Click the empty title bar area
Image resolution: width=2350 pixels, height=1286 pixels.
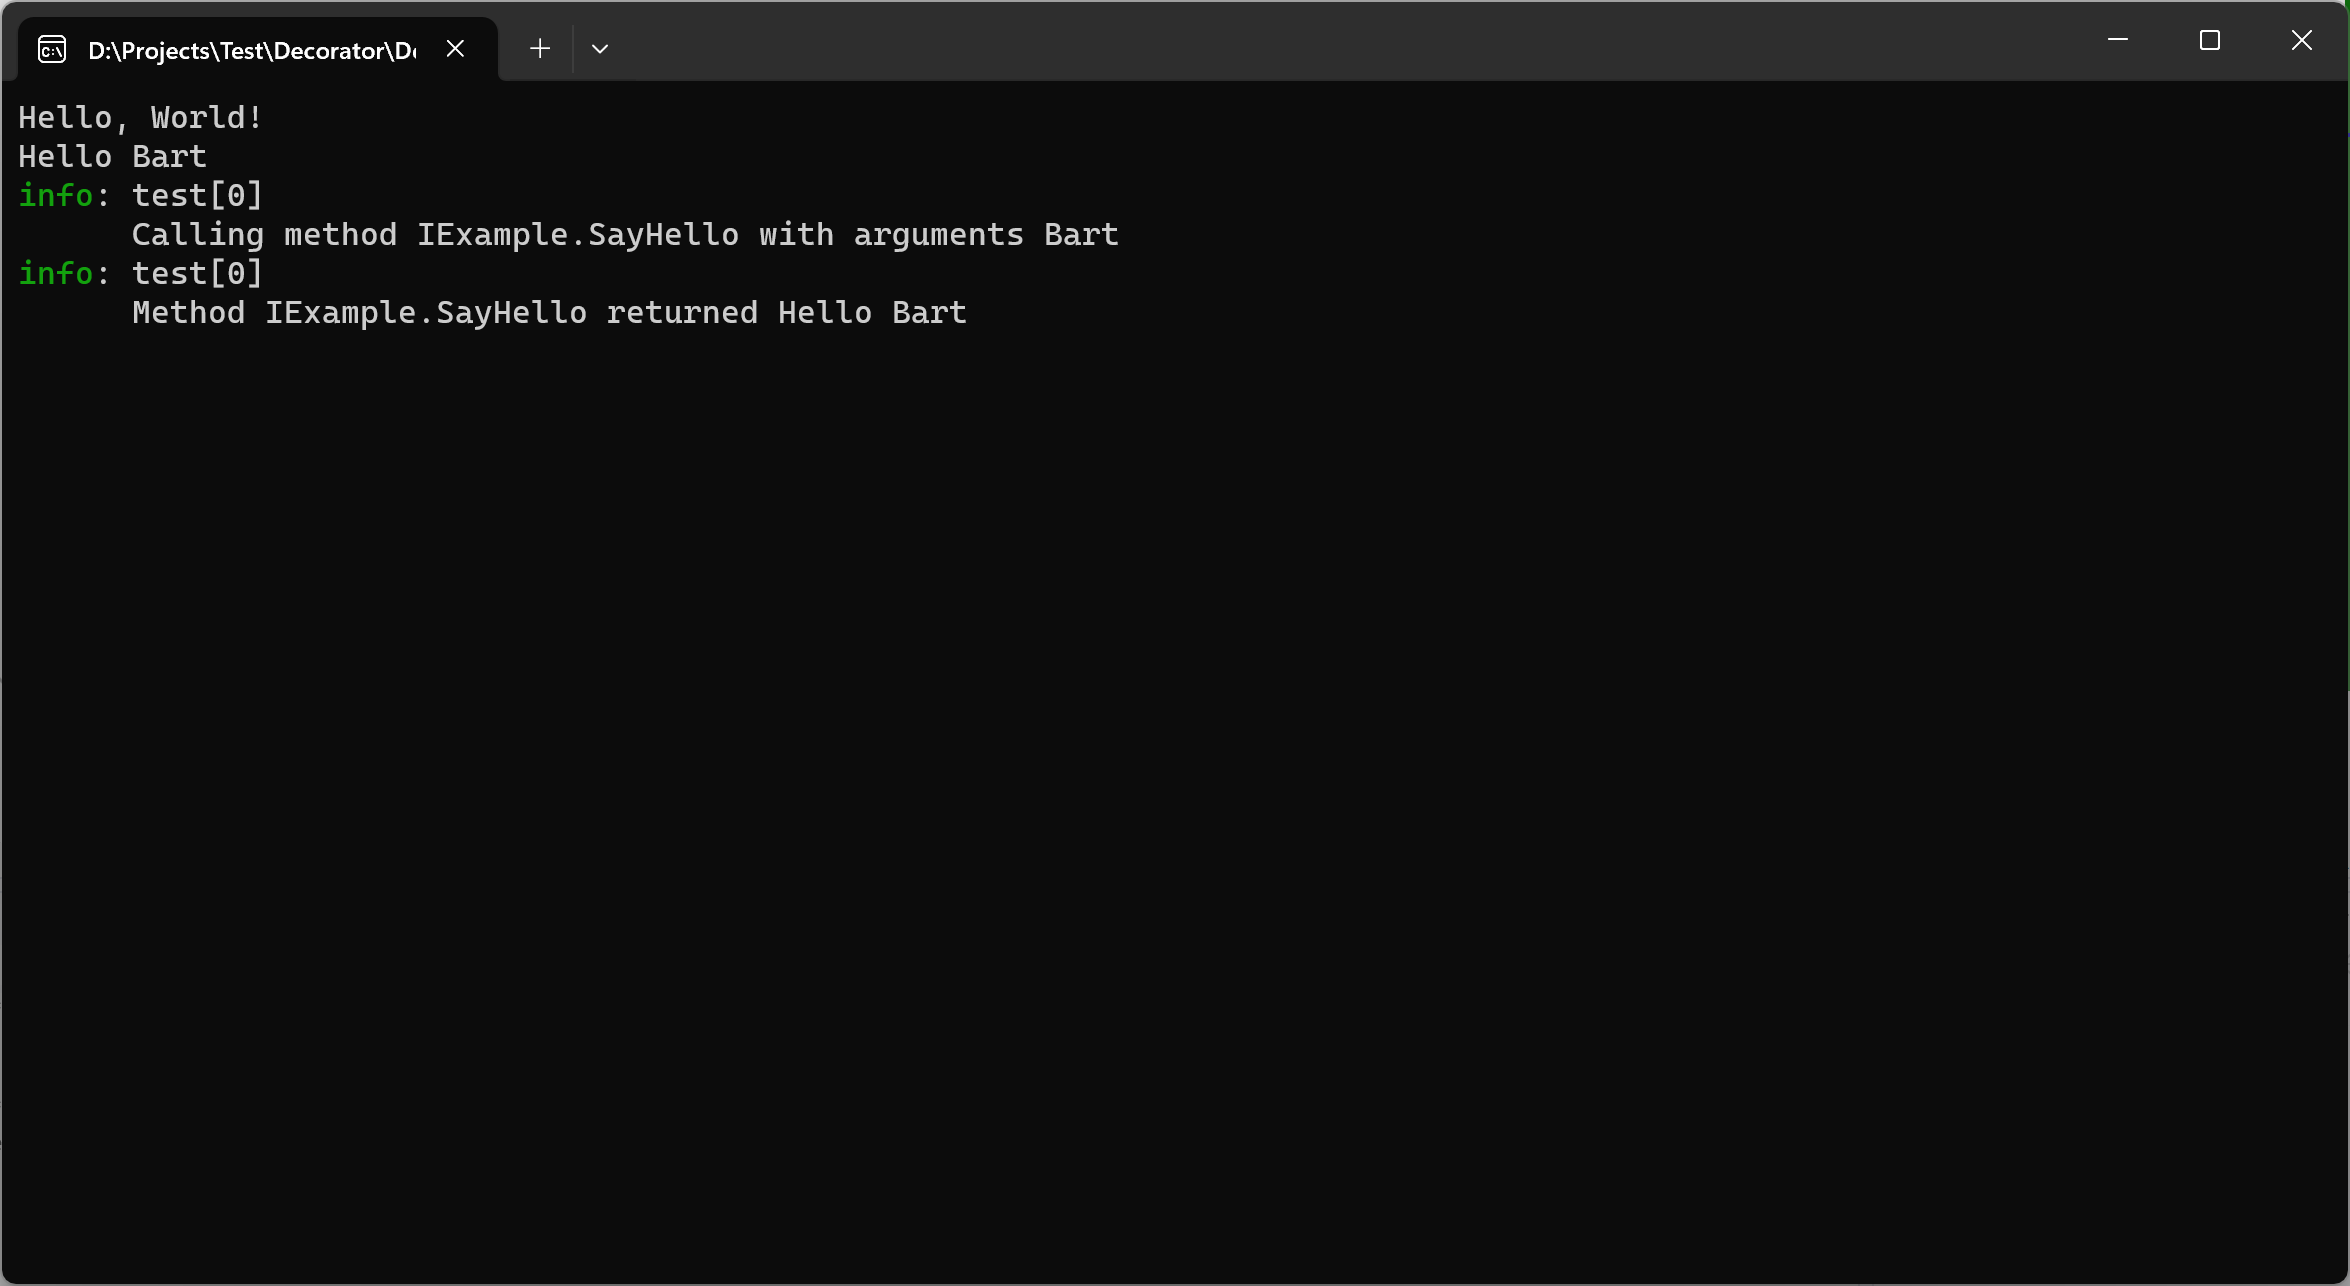click(x=1350, y=40)
